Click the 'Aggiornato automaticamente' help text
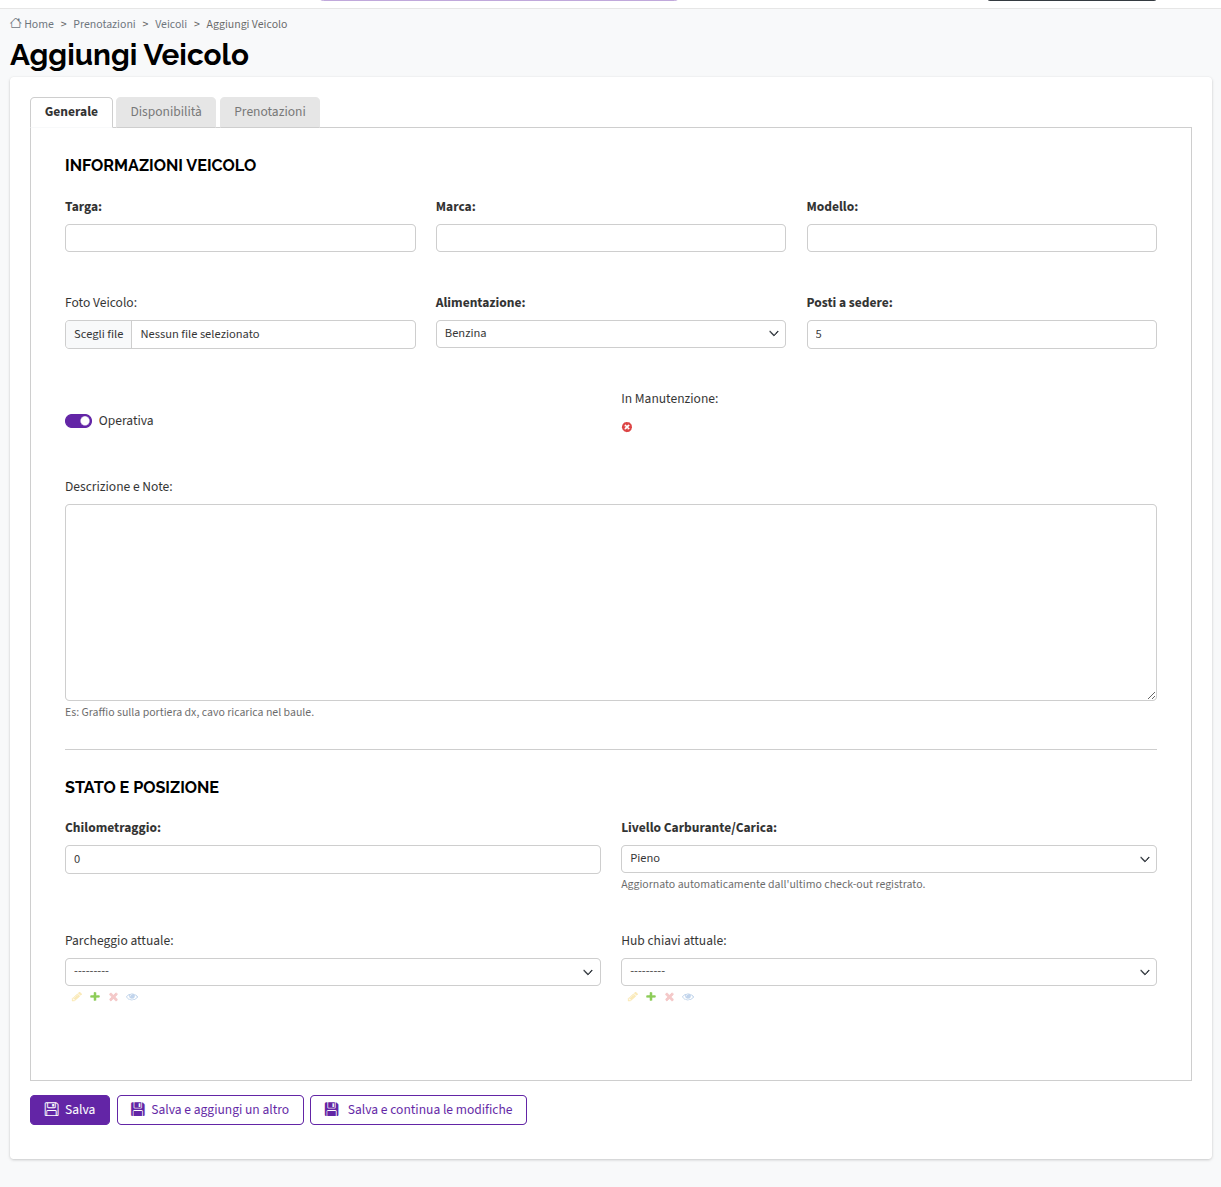Image resolution: width=1221 pixels, height=1187 pixels. point(773,885)
